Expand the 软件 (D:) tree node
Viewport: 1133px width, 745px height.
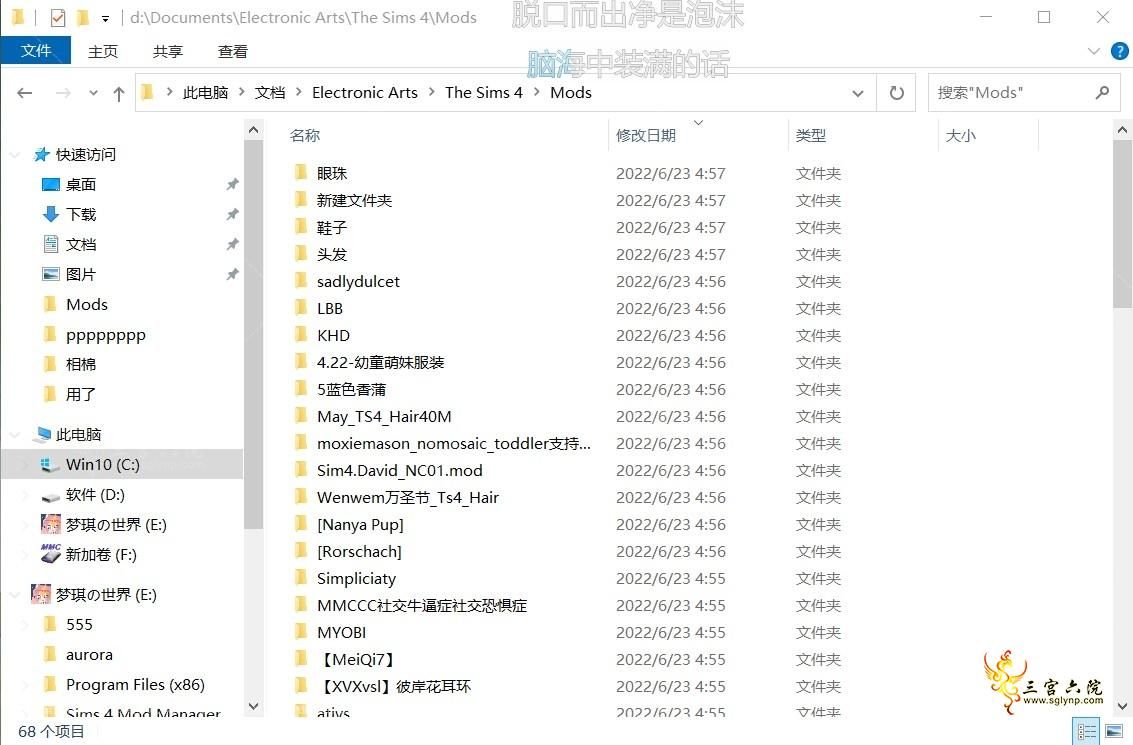[25, 495]
